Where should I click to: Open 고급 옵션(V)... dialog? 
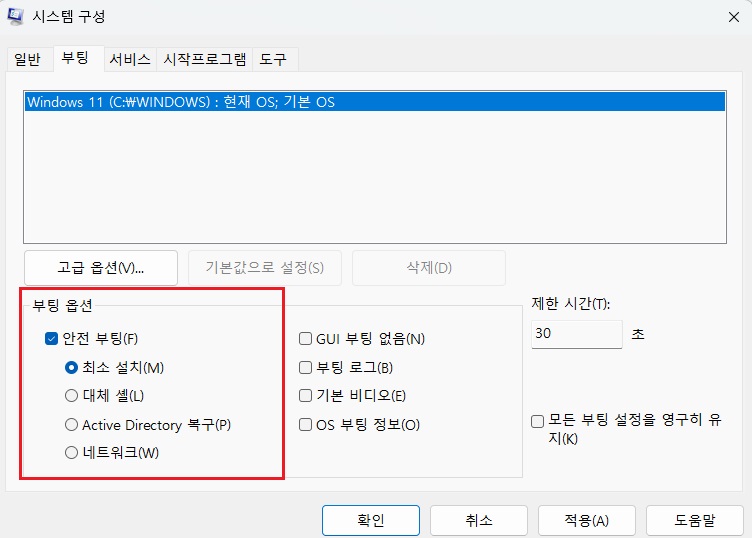click(x=101, y=268)
